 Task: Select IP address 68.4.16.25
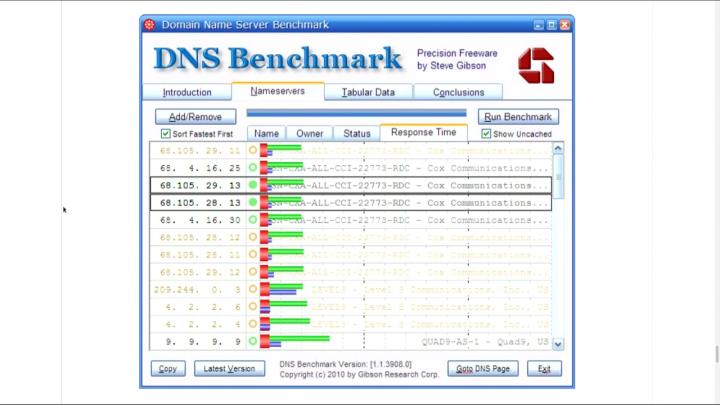[200, 168]
